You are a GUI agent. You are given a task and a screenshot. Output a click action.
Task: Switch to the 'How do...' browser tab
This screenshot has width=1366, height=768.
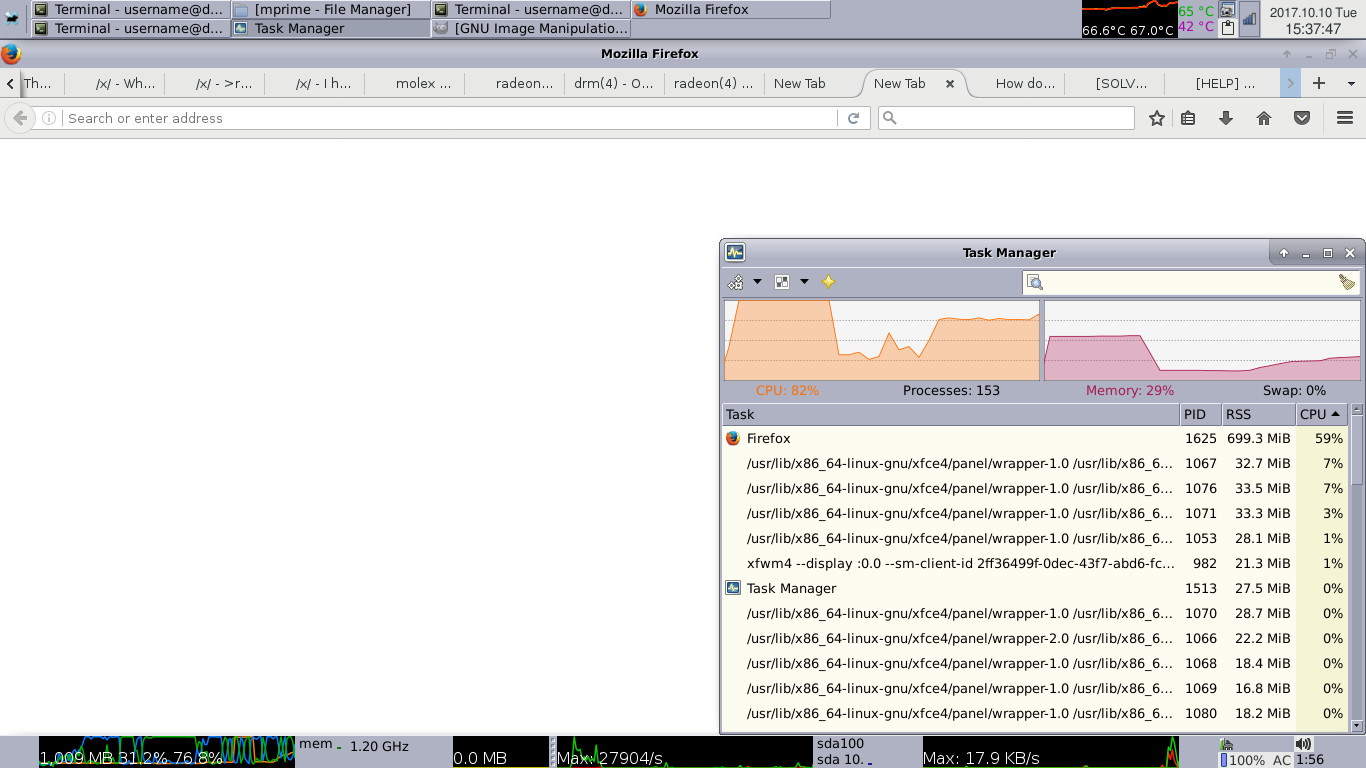tap(1025, 84)
